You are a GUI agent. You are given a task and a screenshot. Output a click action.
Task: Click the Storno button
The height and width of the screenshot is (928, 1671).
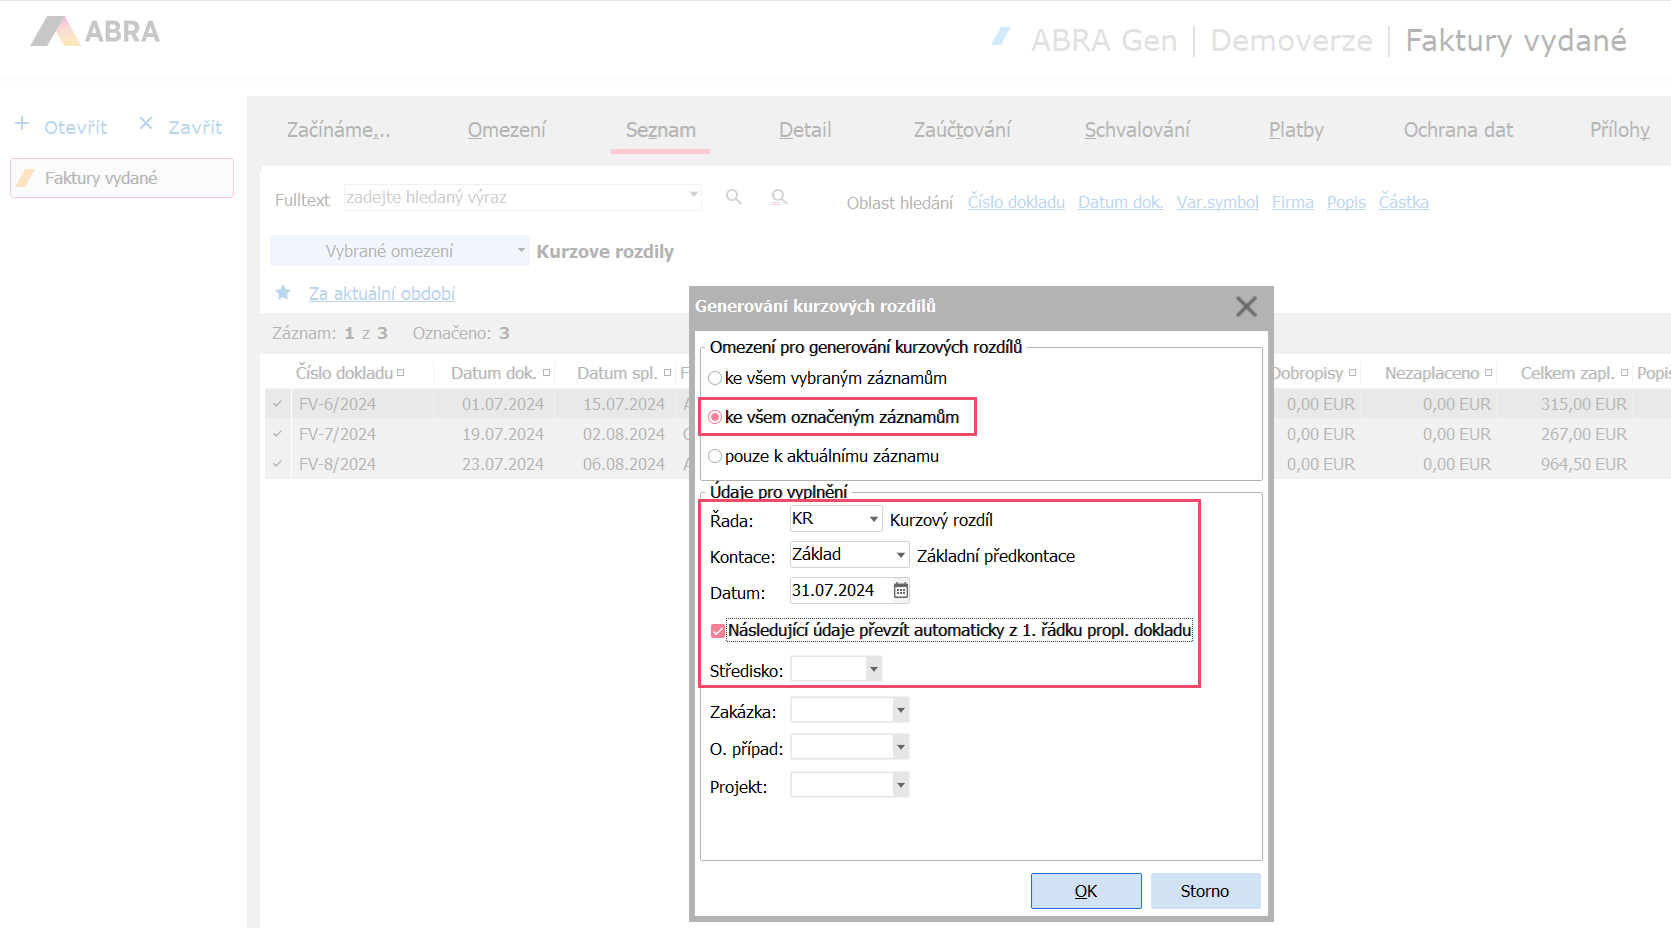click(x=1204, y=891)
